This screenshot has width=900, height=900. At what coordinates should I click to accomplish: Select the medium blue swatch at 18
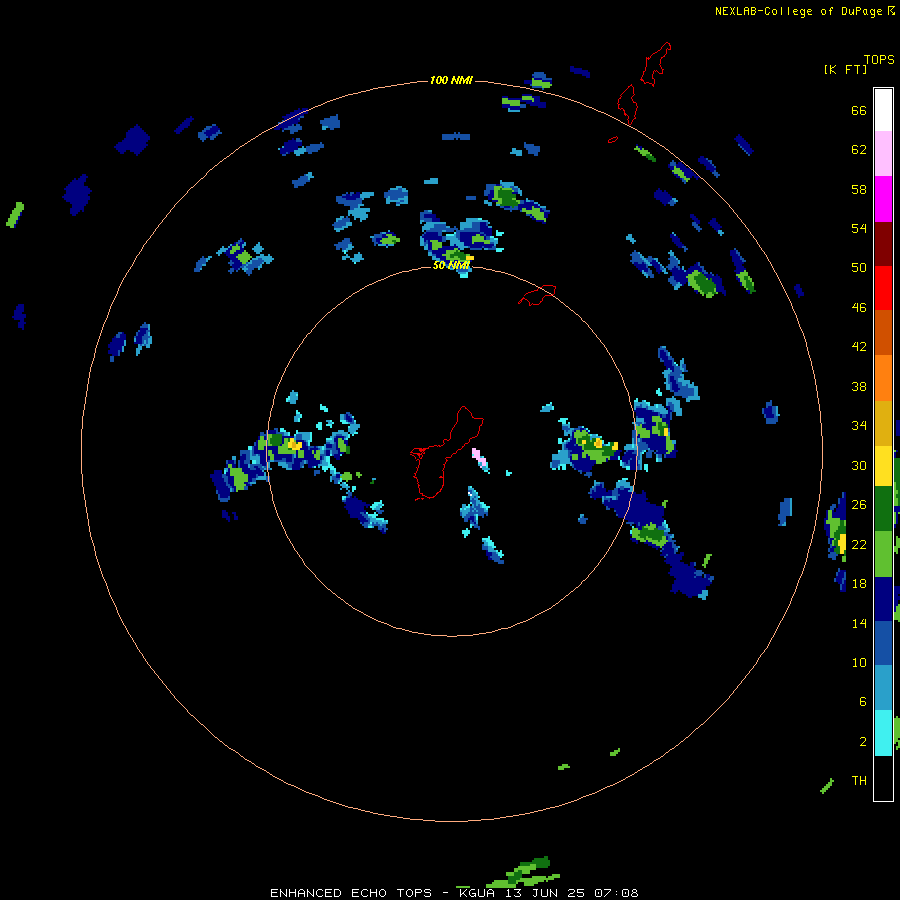coord(883,643)
